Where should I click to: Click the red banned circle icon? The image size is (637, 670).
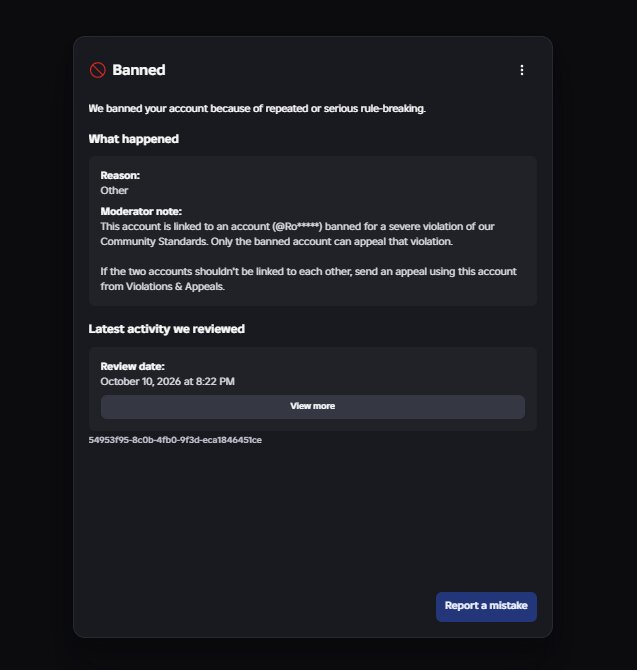point(97,70)
